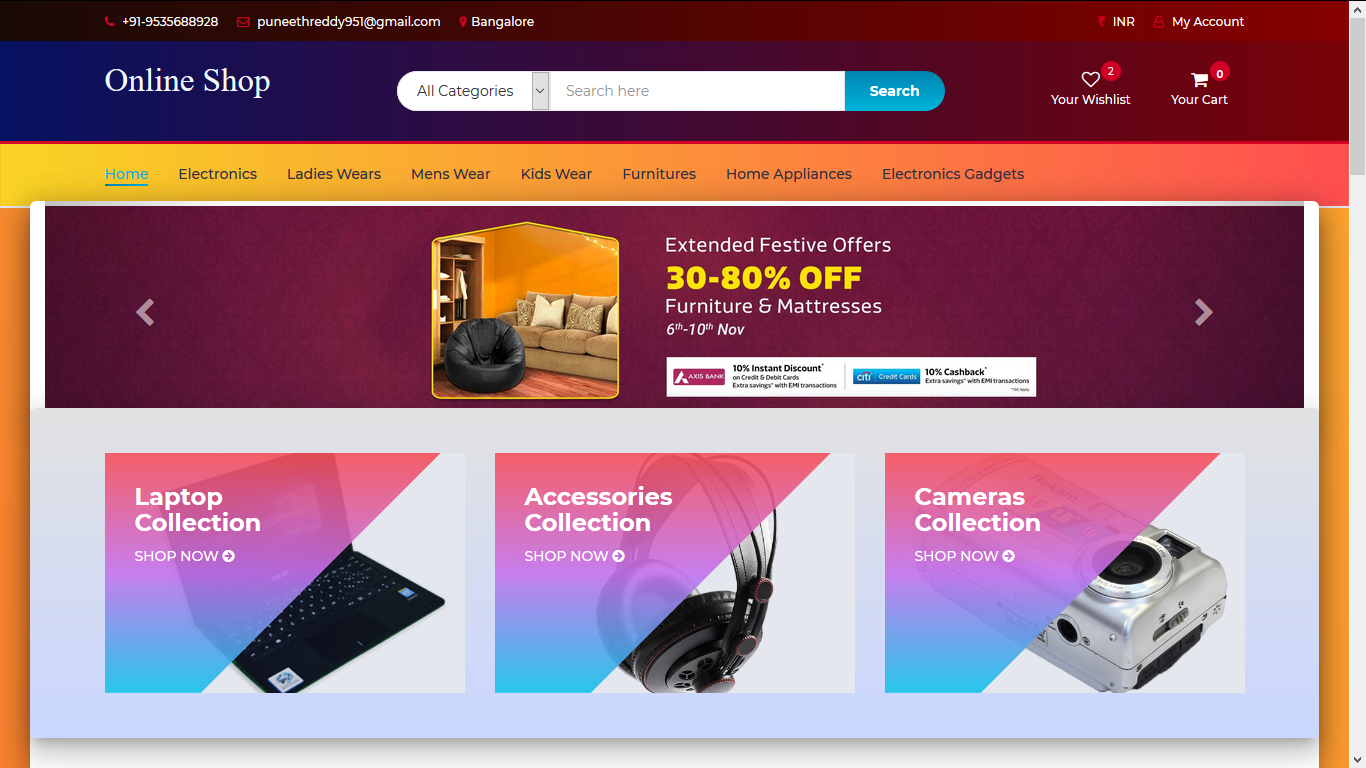The height and width of the screenshot is (768, 1366).
Task: Open the Electronics menu item
Action: [218, 174]
